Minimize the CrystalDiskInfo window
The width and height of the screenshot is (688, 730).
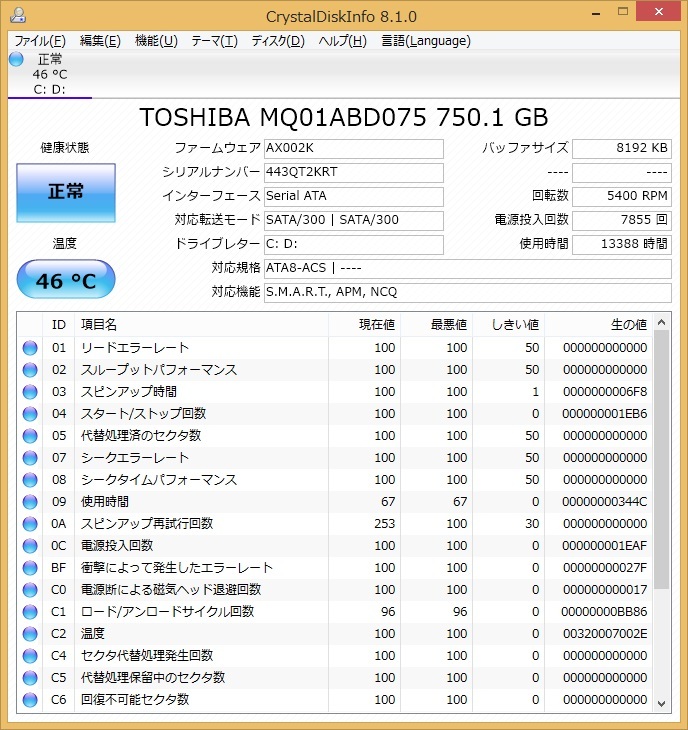(595, 13)
